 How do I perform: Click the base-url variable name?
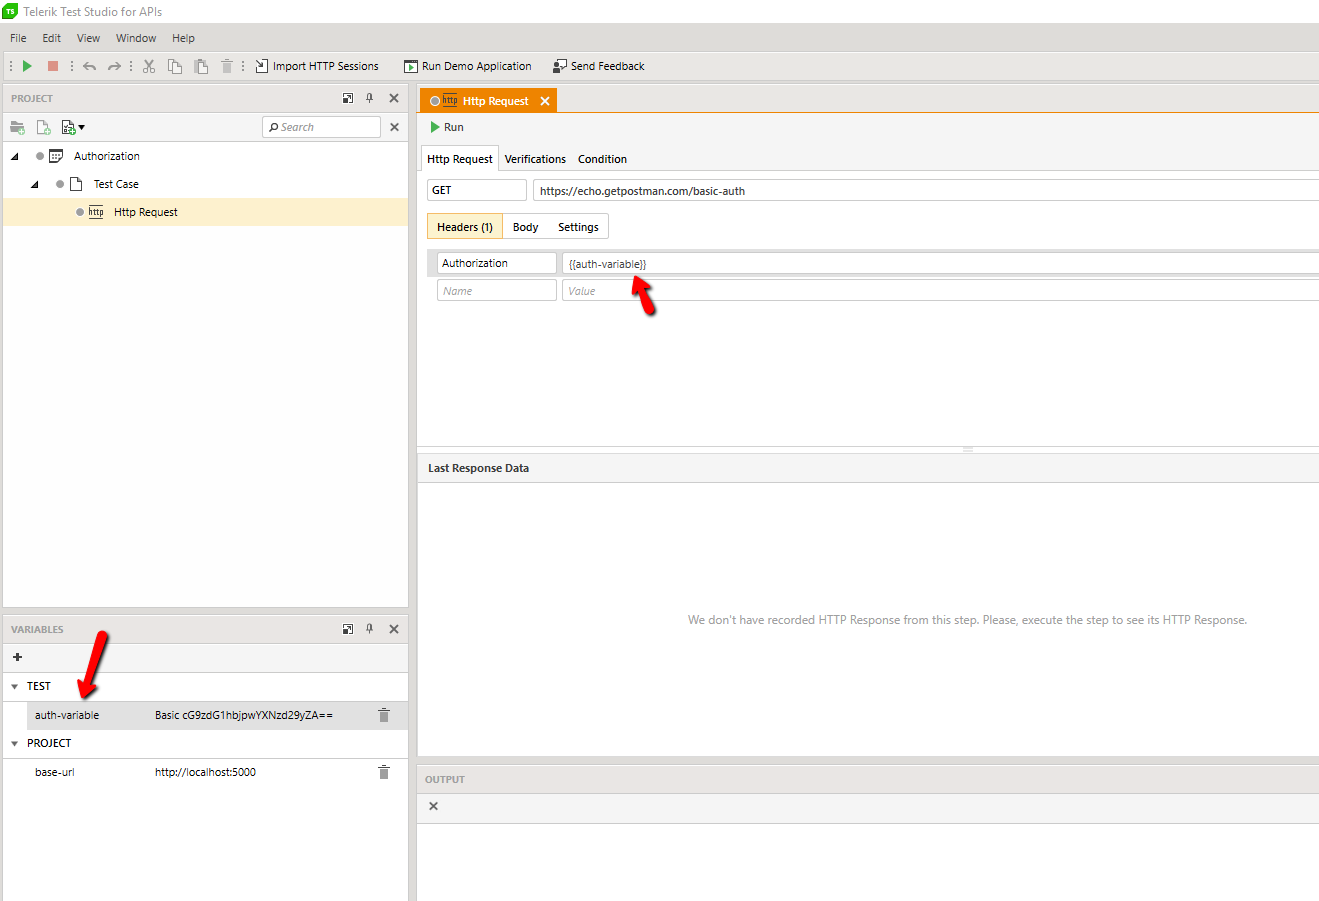point(54,772)
